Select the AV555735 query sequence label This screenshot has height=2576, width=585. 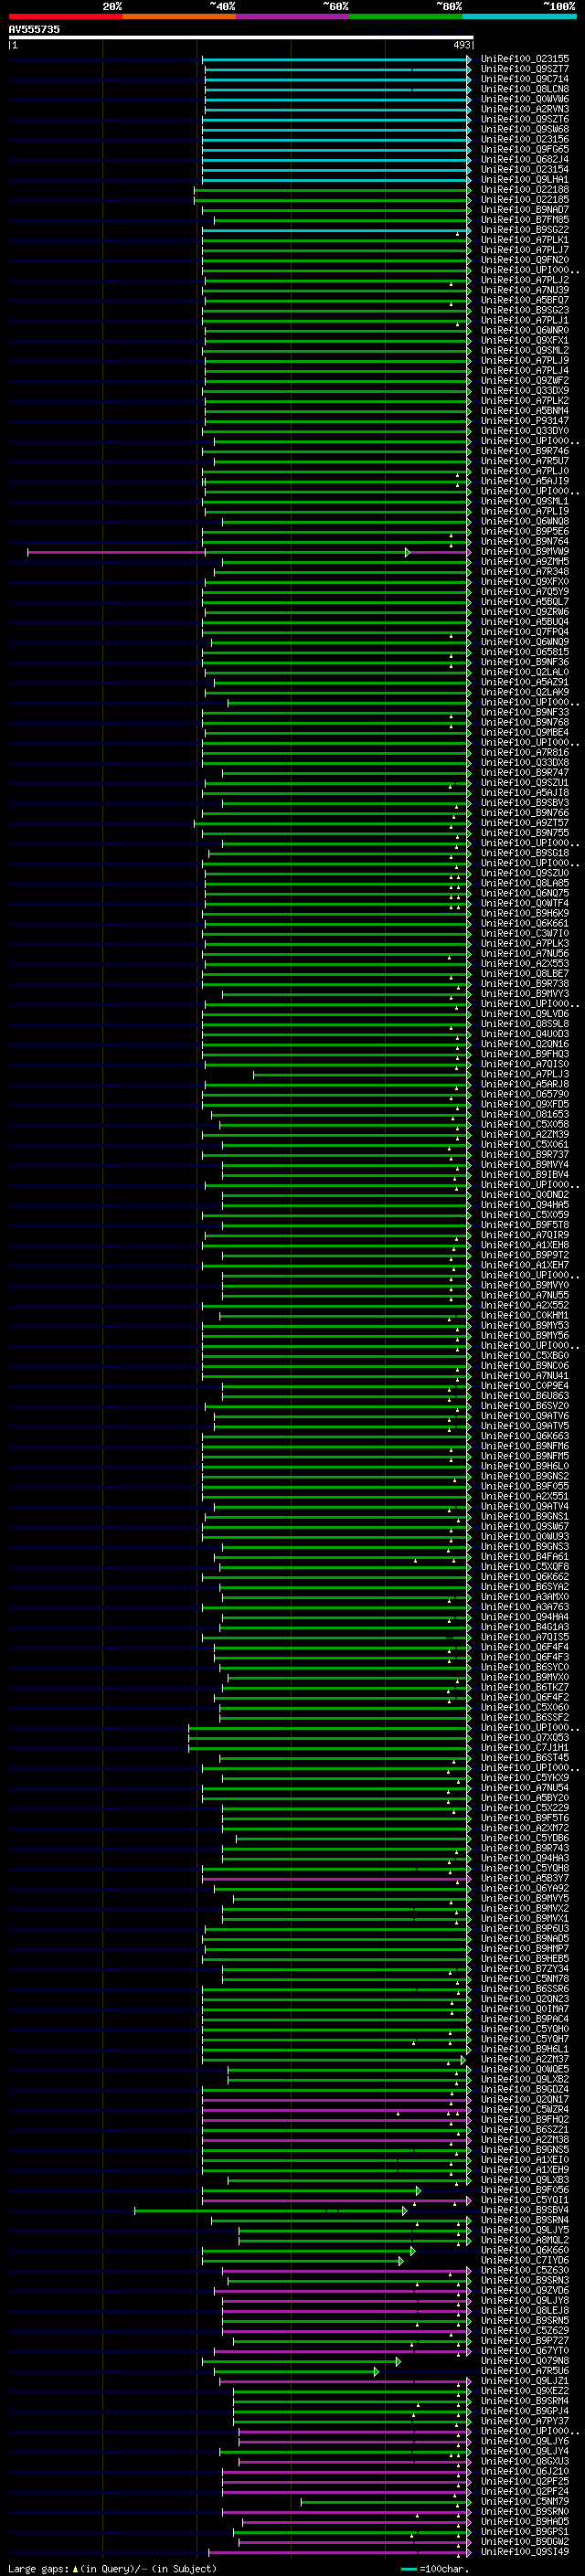[34, 30]
